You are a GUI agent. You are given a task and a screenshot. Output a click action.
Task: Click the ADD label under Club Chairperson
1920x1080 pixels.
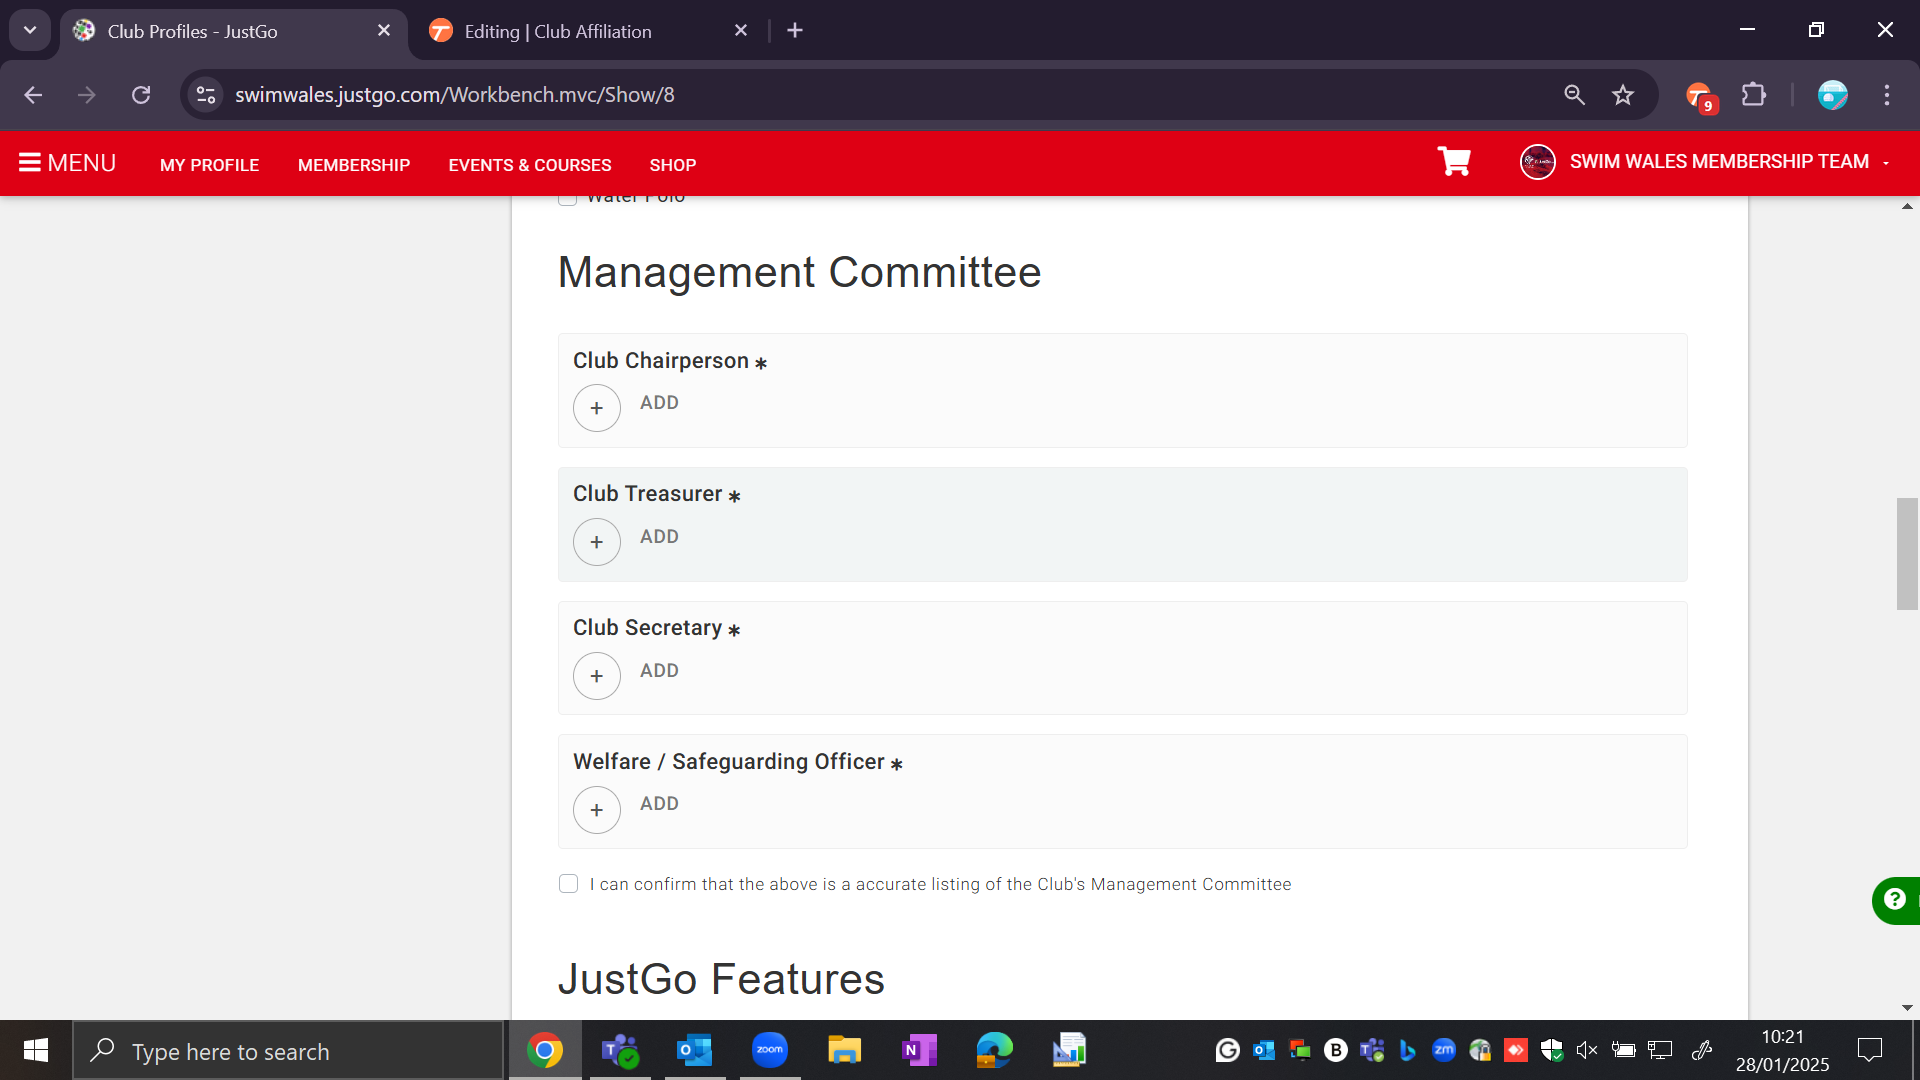(659, 403)
